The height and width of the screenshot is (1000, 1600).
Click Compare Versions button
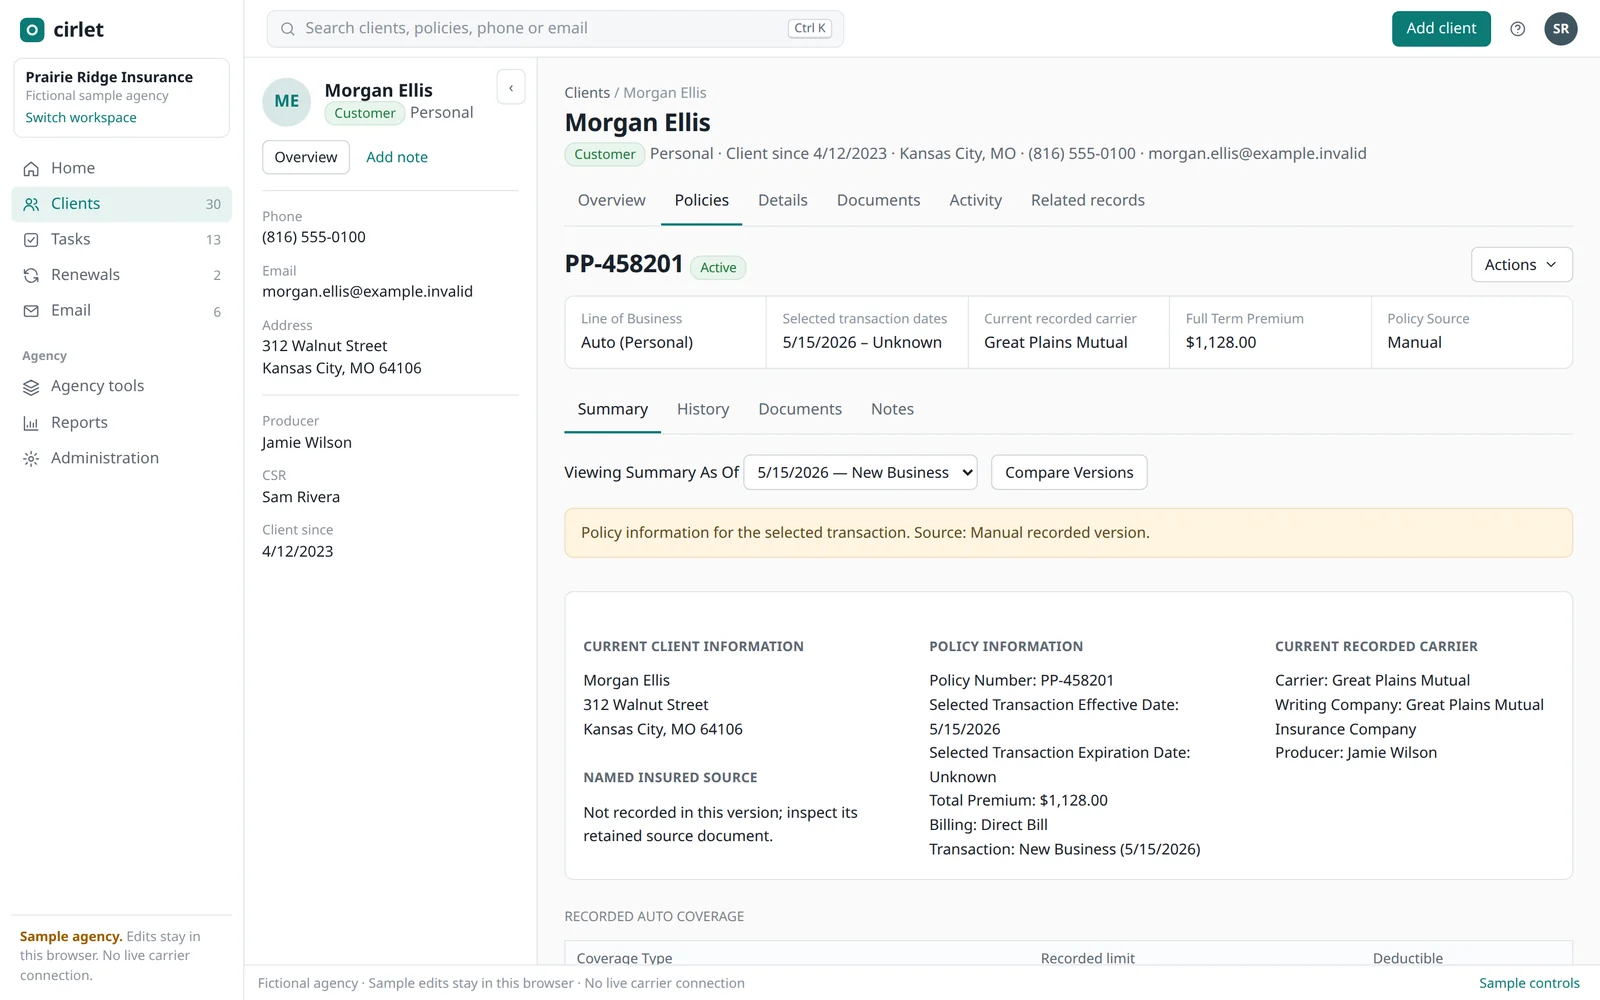1069,472
